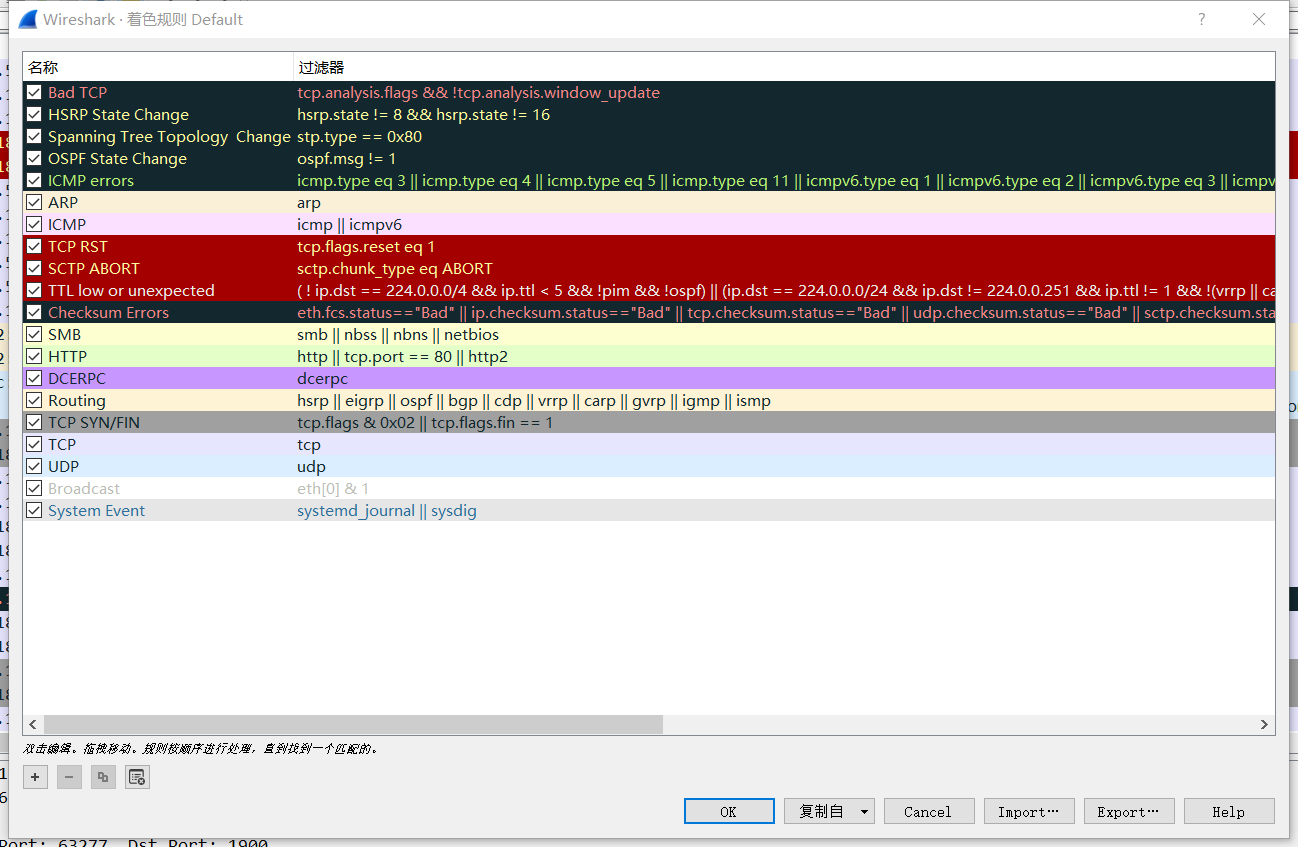Click the horizontal scrollbar left arrow
This screenshot has height=847, width=1298.
[x=33, y=724]
